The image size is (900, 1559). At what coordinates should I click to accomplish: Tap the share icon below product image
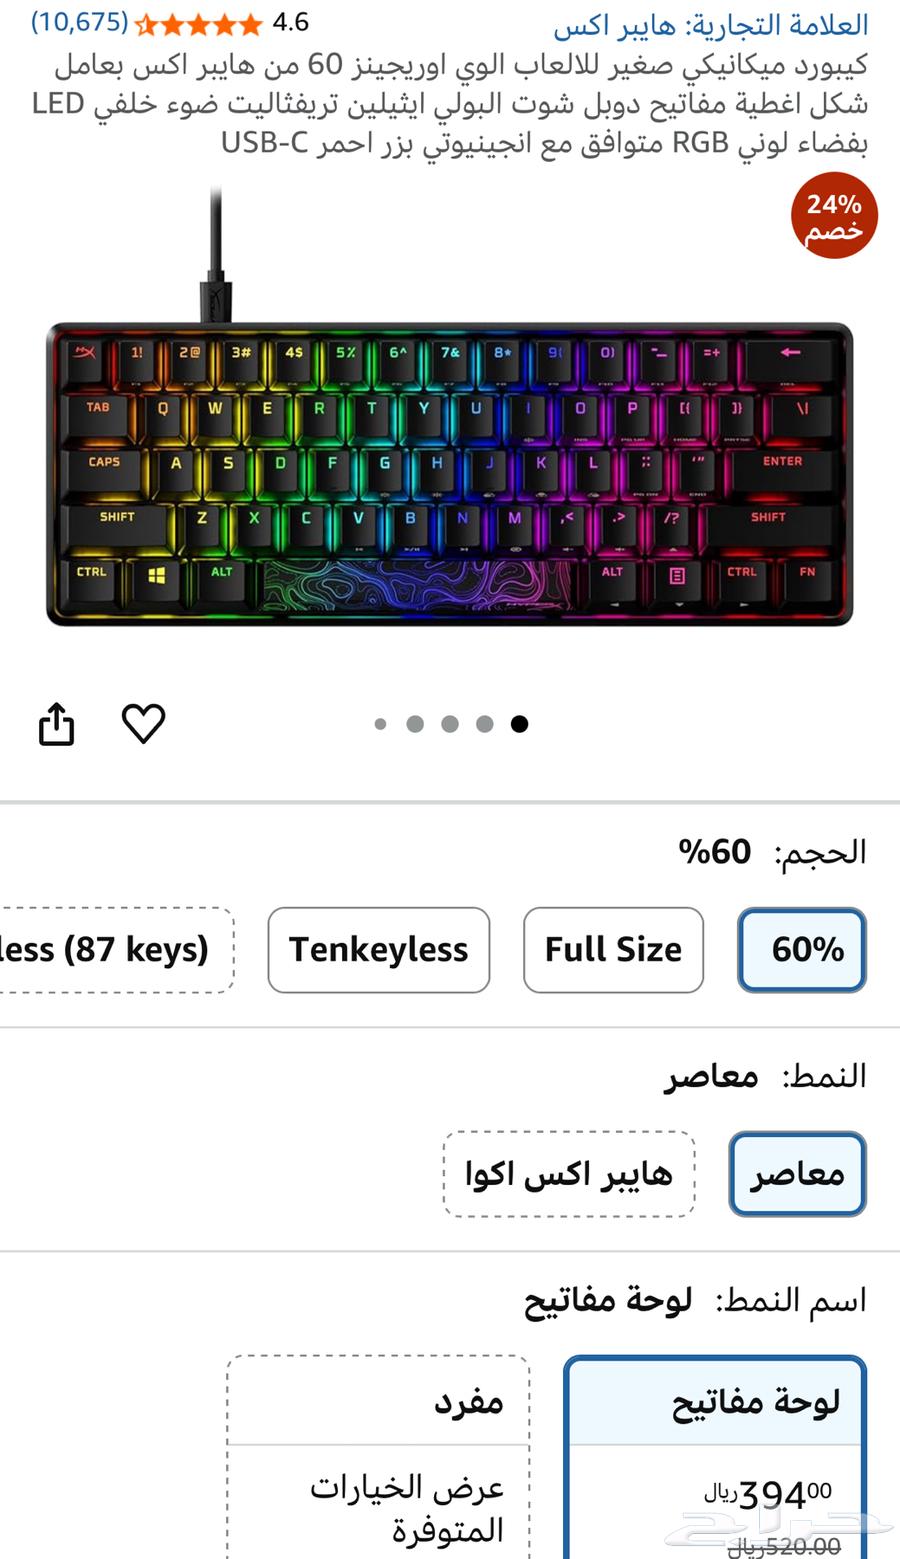click(56, 724)
